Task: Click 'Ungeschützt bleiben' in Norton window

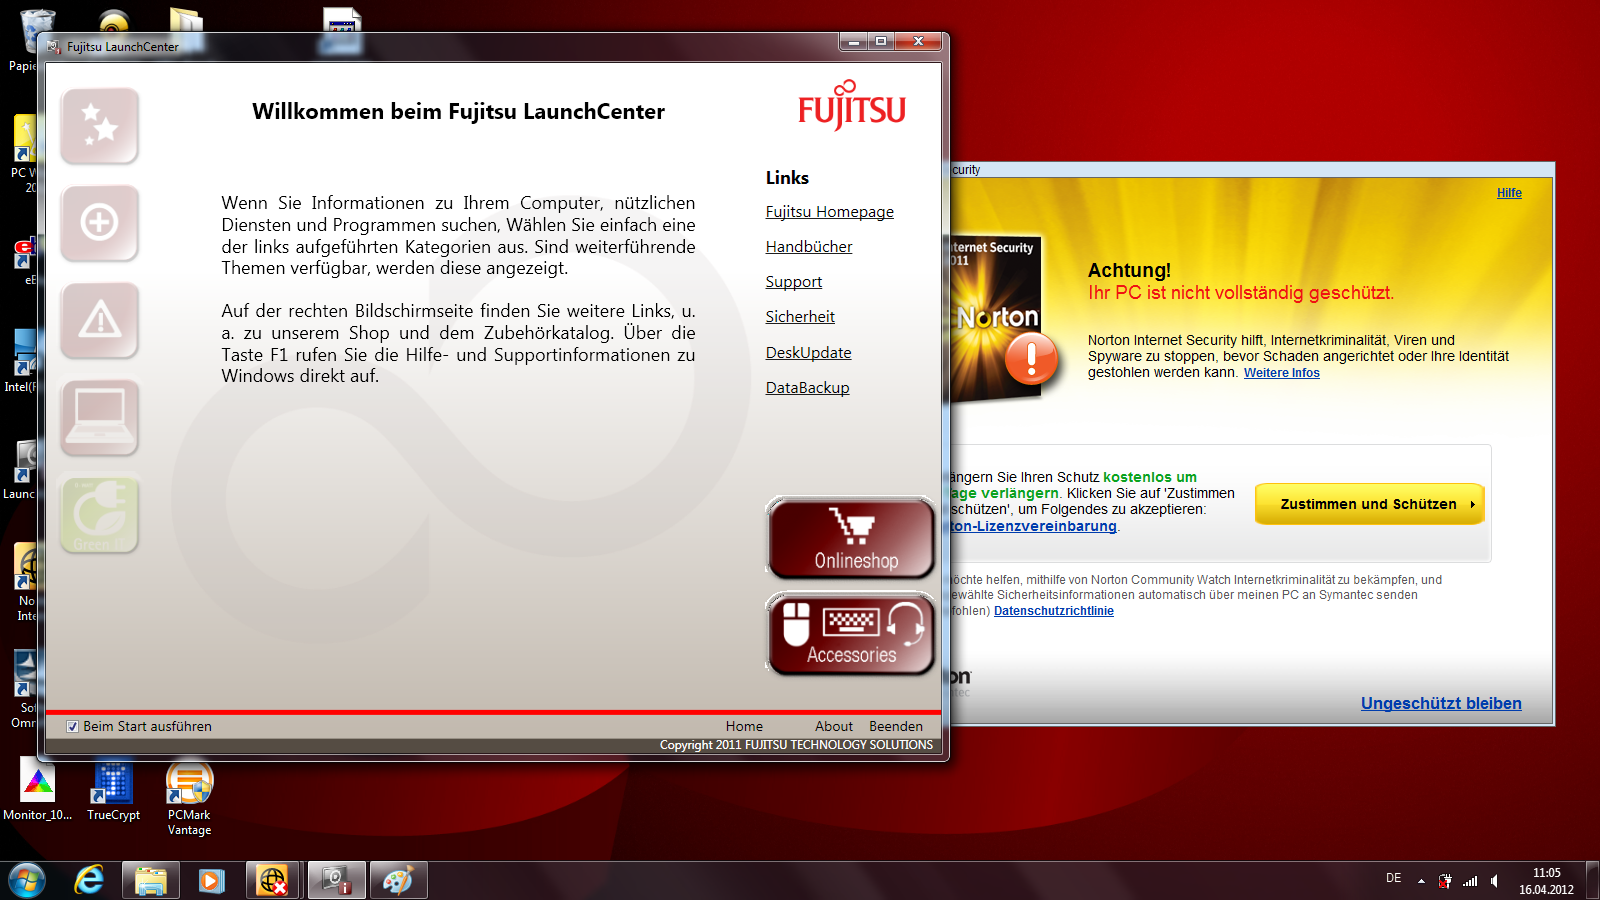Action: click(x=1441, y=703)
